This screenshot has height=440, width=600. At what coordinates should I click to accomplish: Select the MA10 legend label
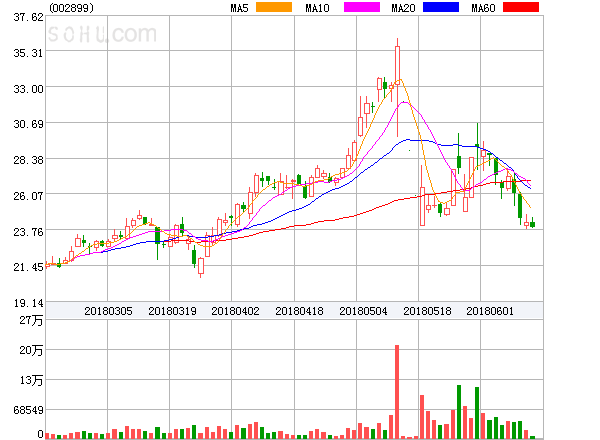[x=317, y=8]
